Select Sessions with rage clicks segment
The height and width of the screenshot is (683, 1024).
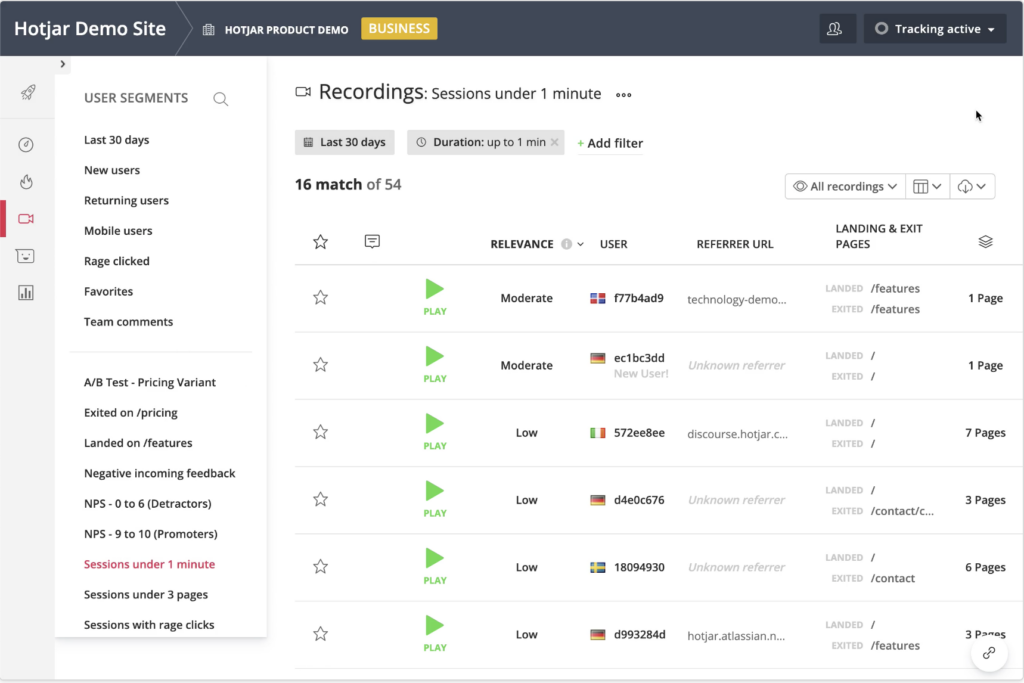point(149,625)
